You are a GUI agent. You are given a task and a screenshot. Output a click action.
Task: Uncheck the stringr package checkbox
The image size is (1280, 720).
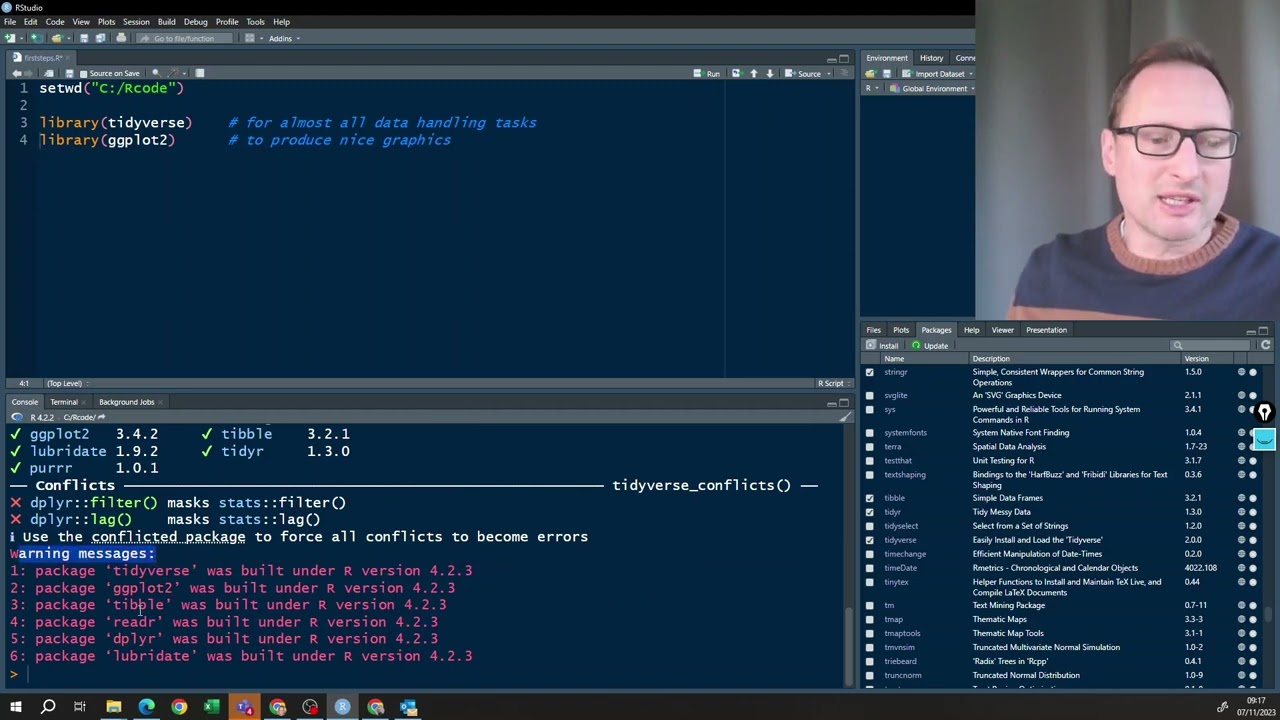click(x=869, y=372)
